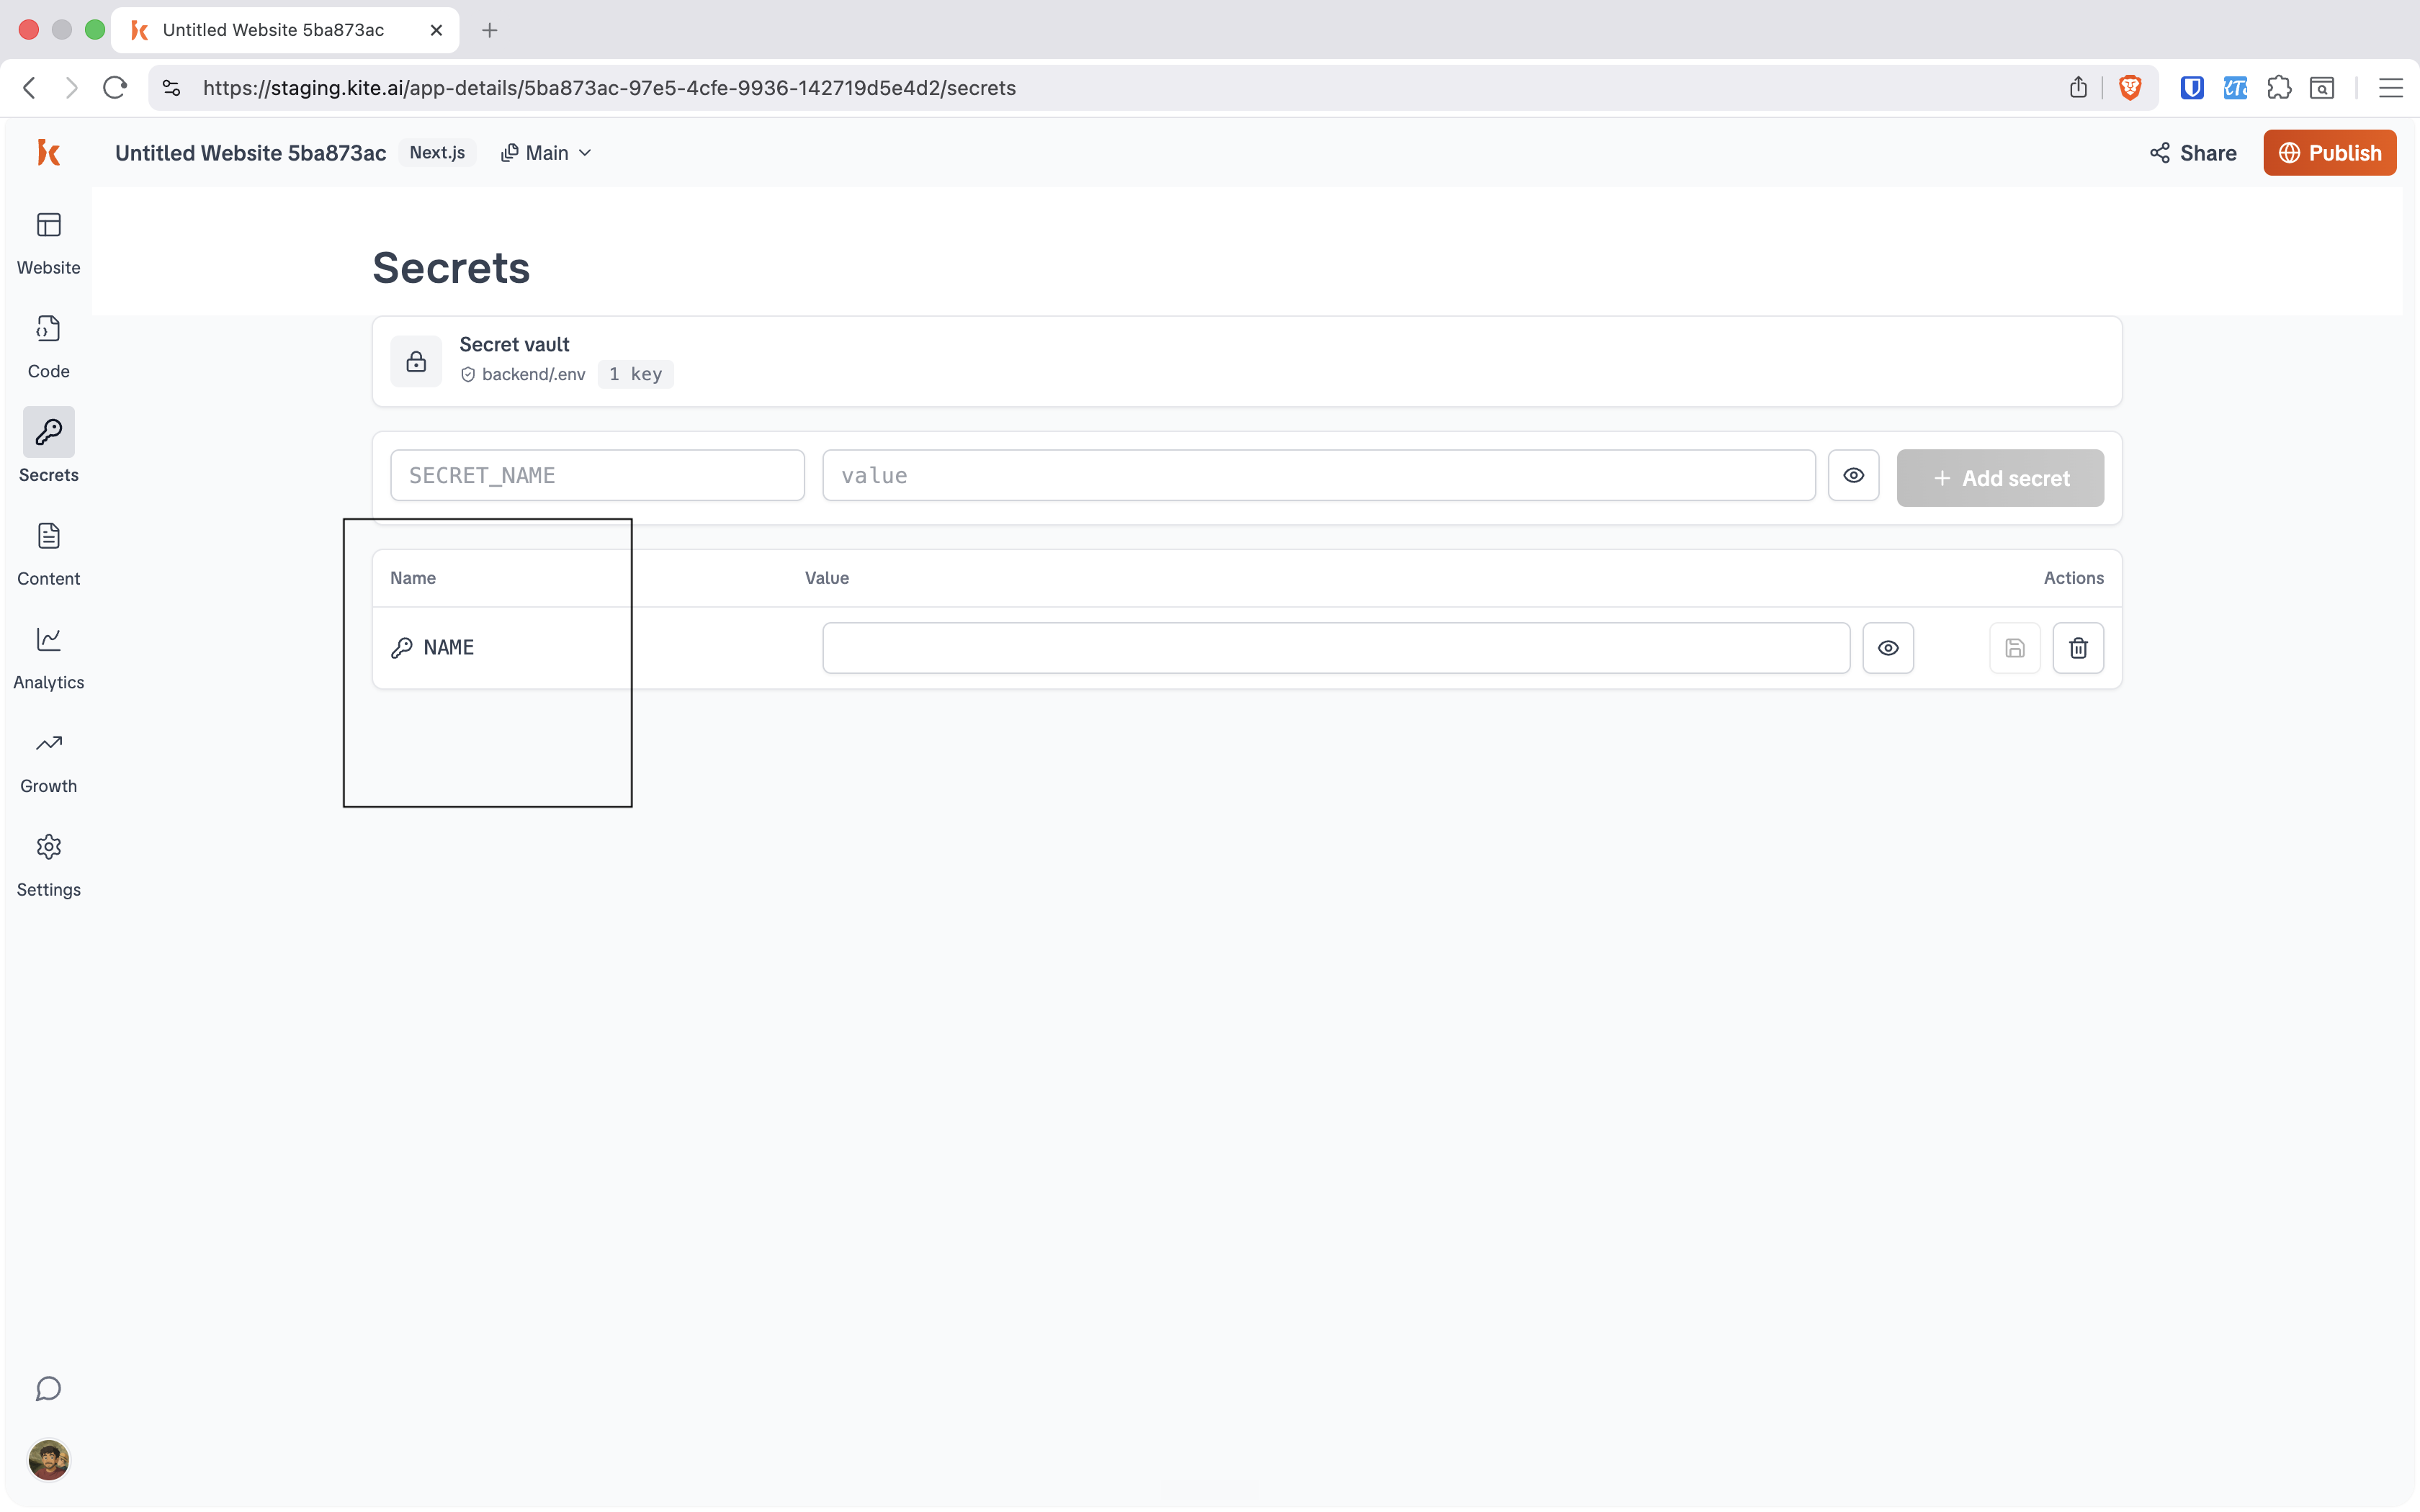Open the sidebar panel search icon in toolbar
The height and width of the screenshot is (1512, 2420).
(2322, 88)
